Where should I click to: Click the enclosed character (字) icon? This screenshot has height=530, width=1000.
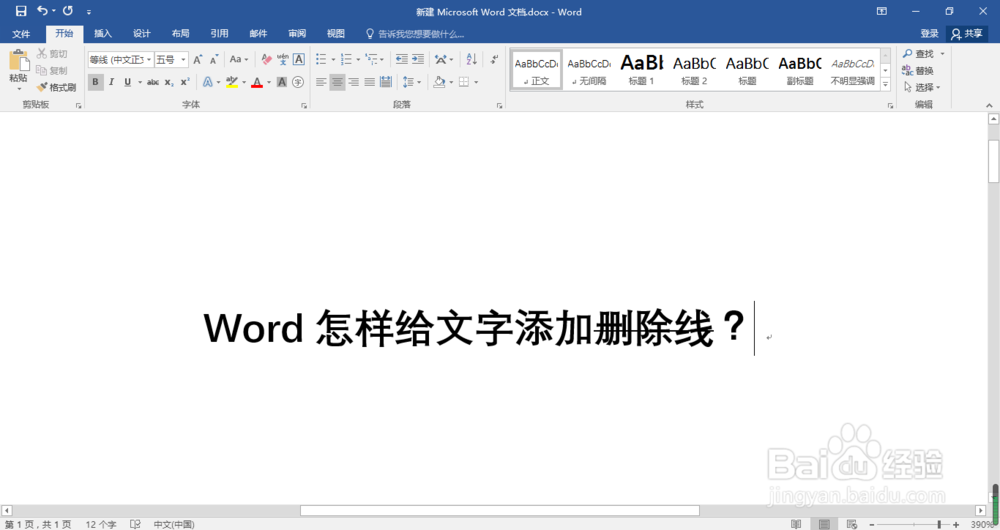[298, 82]
